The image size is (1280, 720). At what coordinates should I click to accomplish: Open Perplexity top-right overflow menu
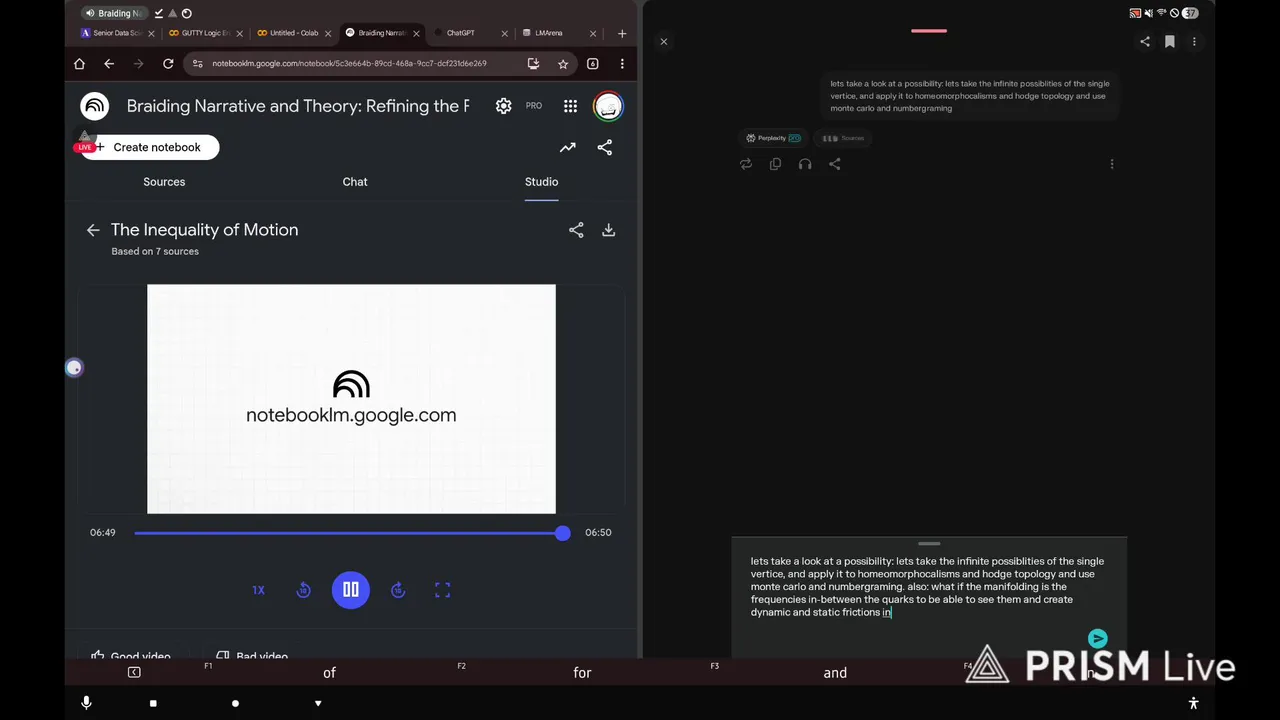(x=1194, y=42)
